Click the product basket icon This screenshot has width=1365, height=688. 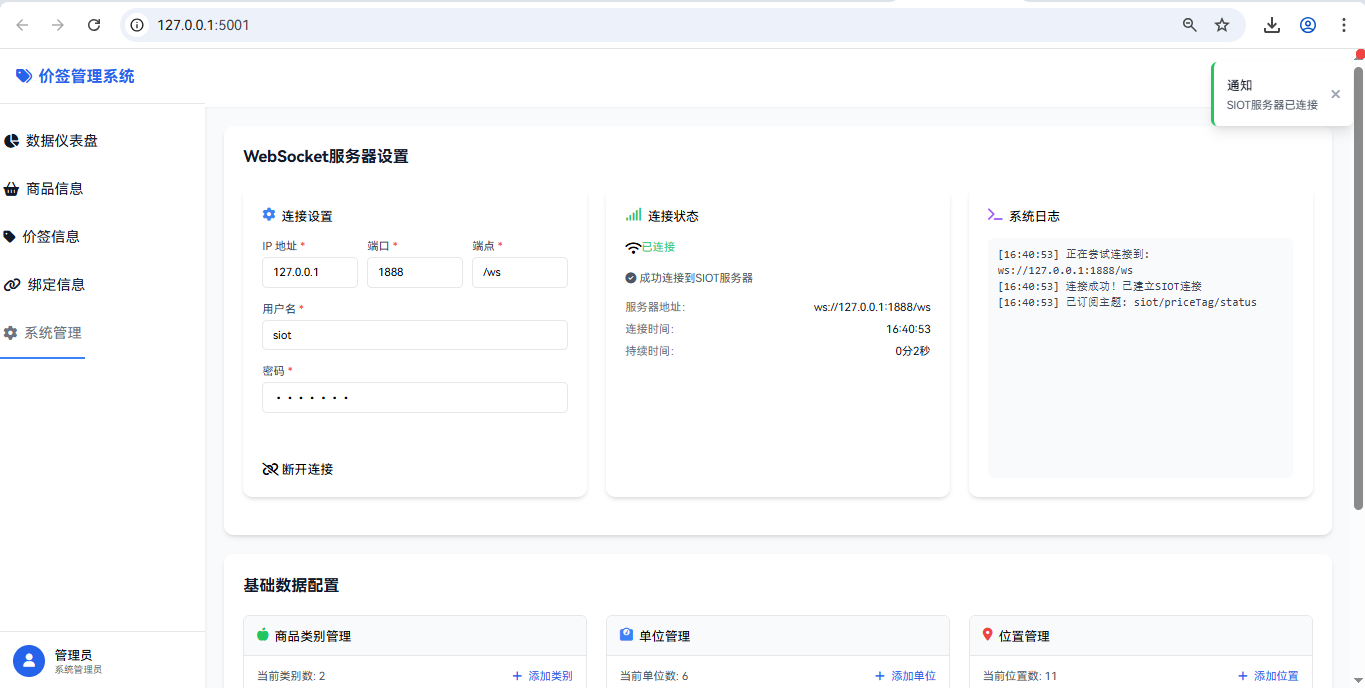click(11, 189)
